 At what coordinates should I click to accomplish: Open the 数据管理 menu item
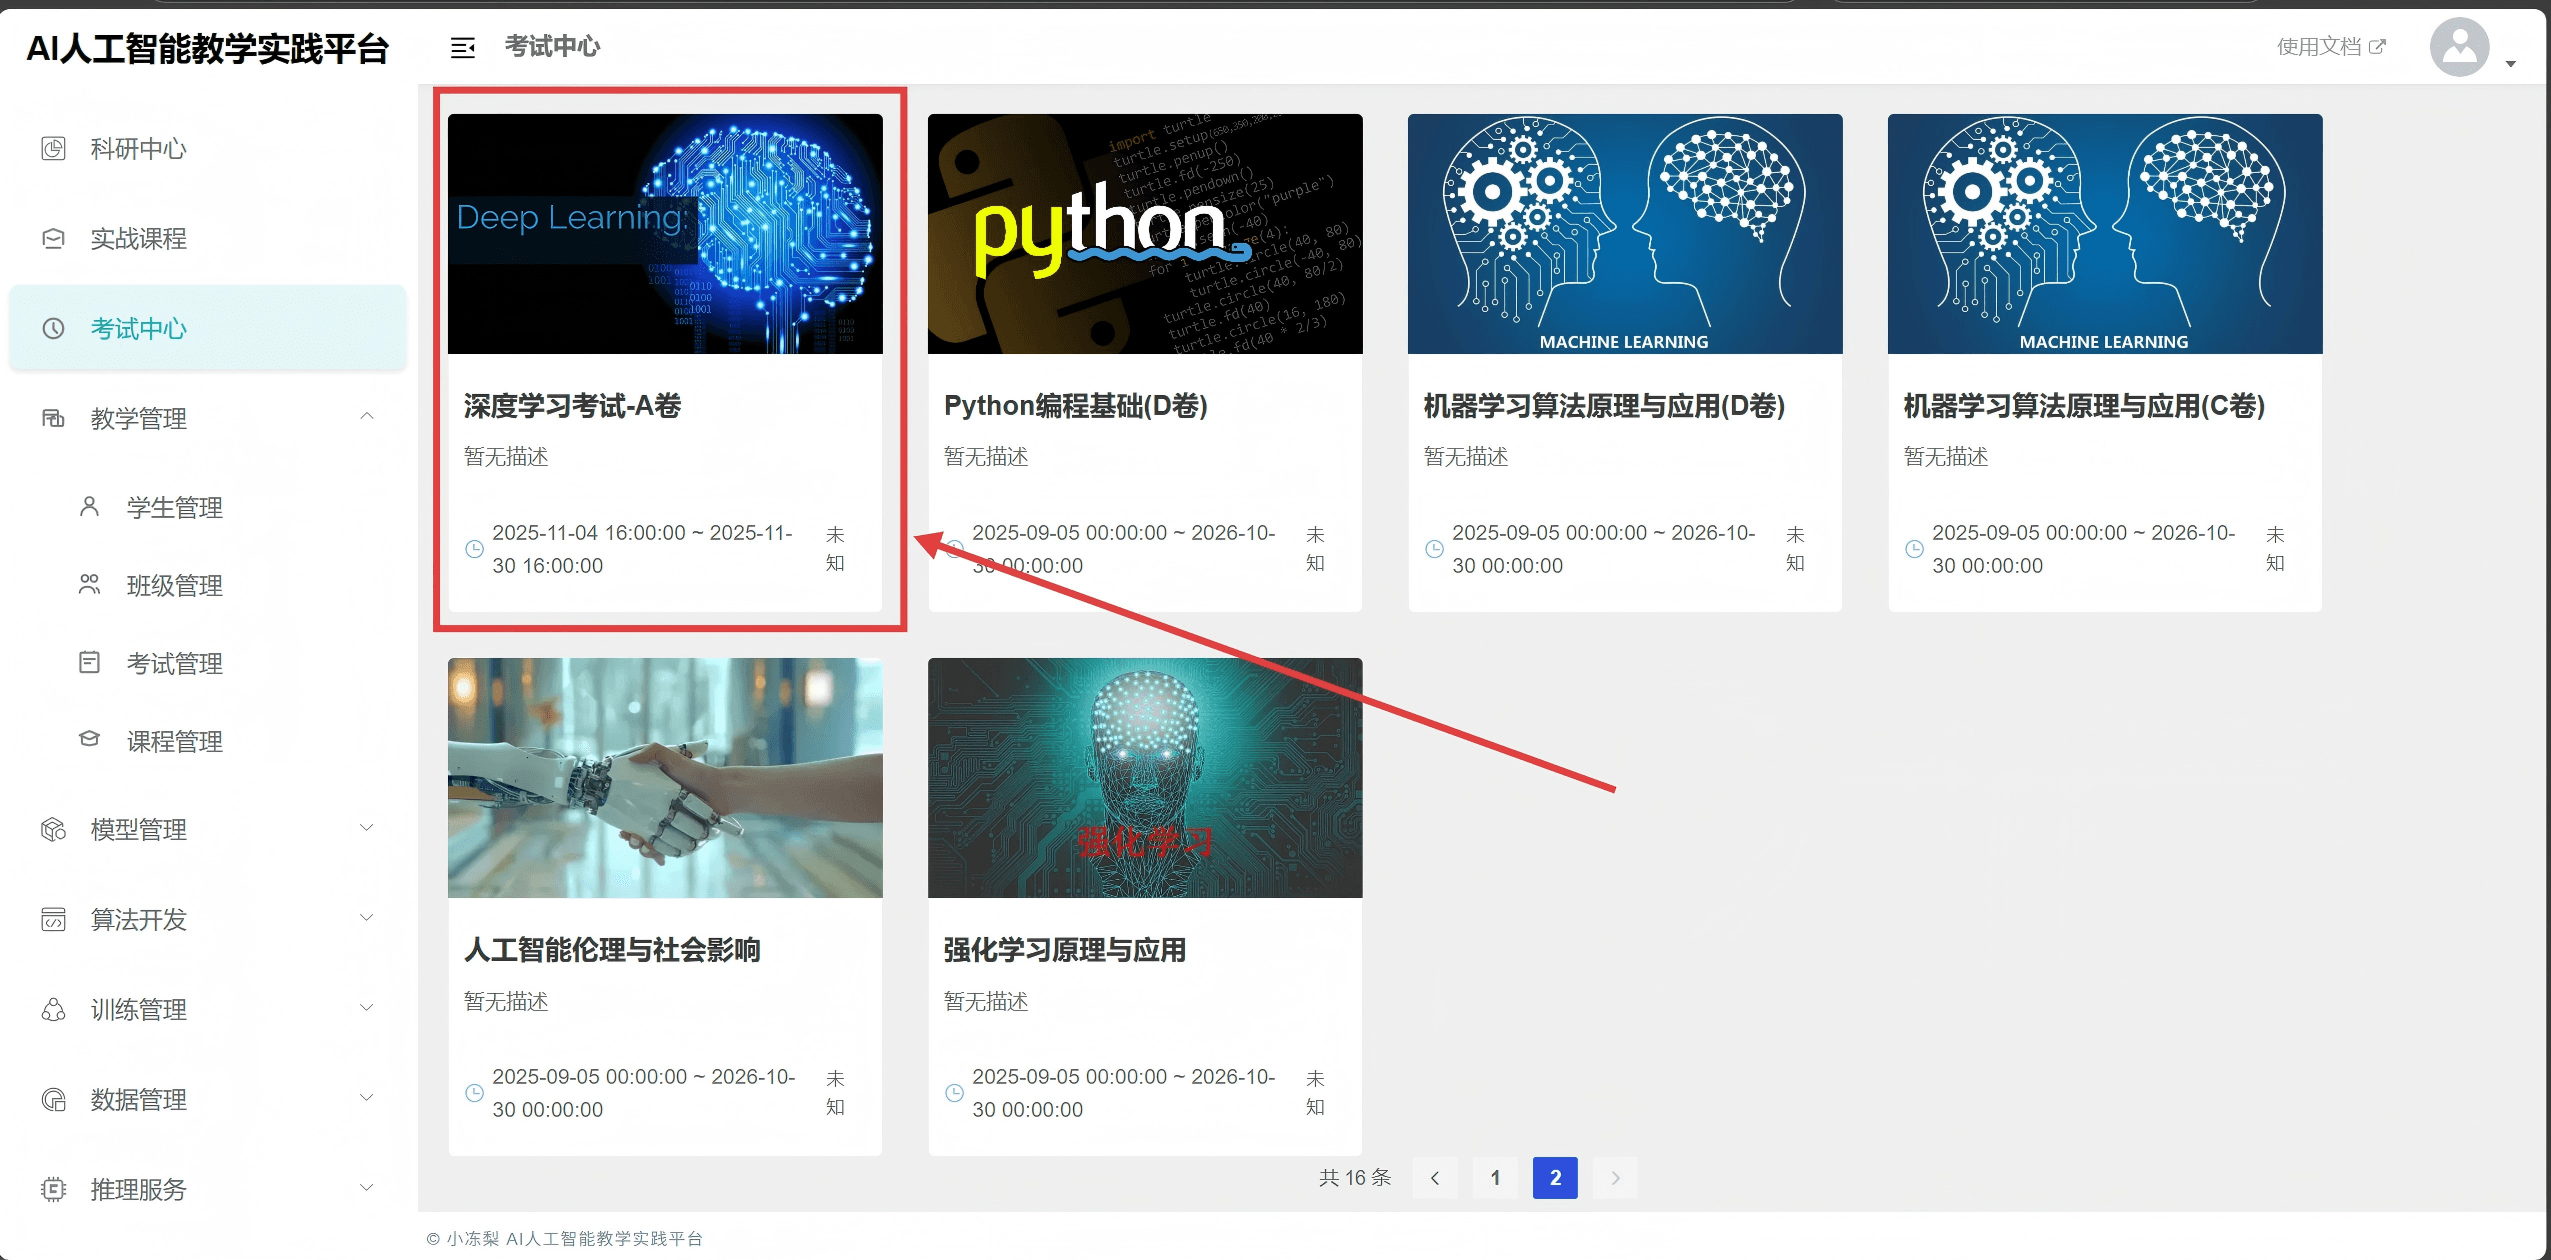pyautogui.click(x=138, y=1100)
